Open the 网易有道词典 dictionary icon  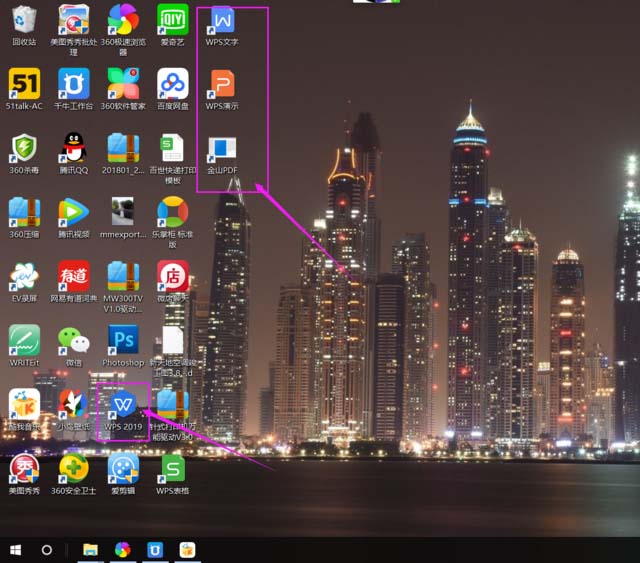pyautogui.click(x=74, y=276)
